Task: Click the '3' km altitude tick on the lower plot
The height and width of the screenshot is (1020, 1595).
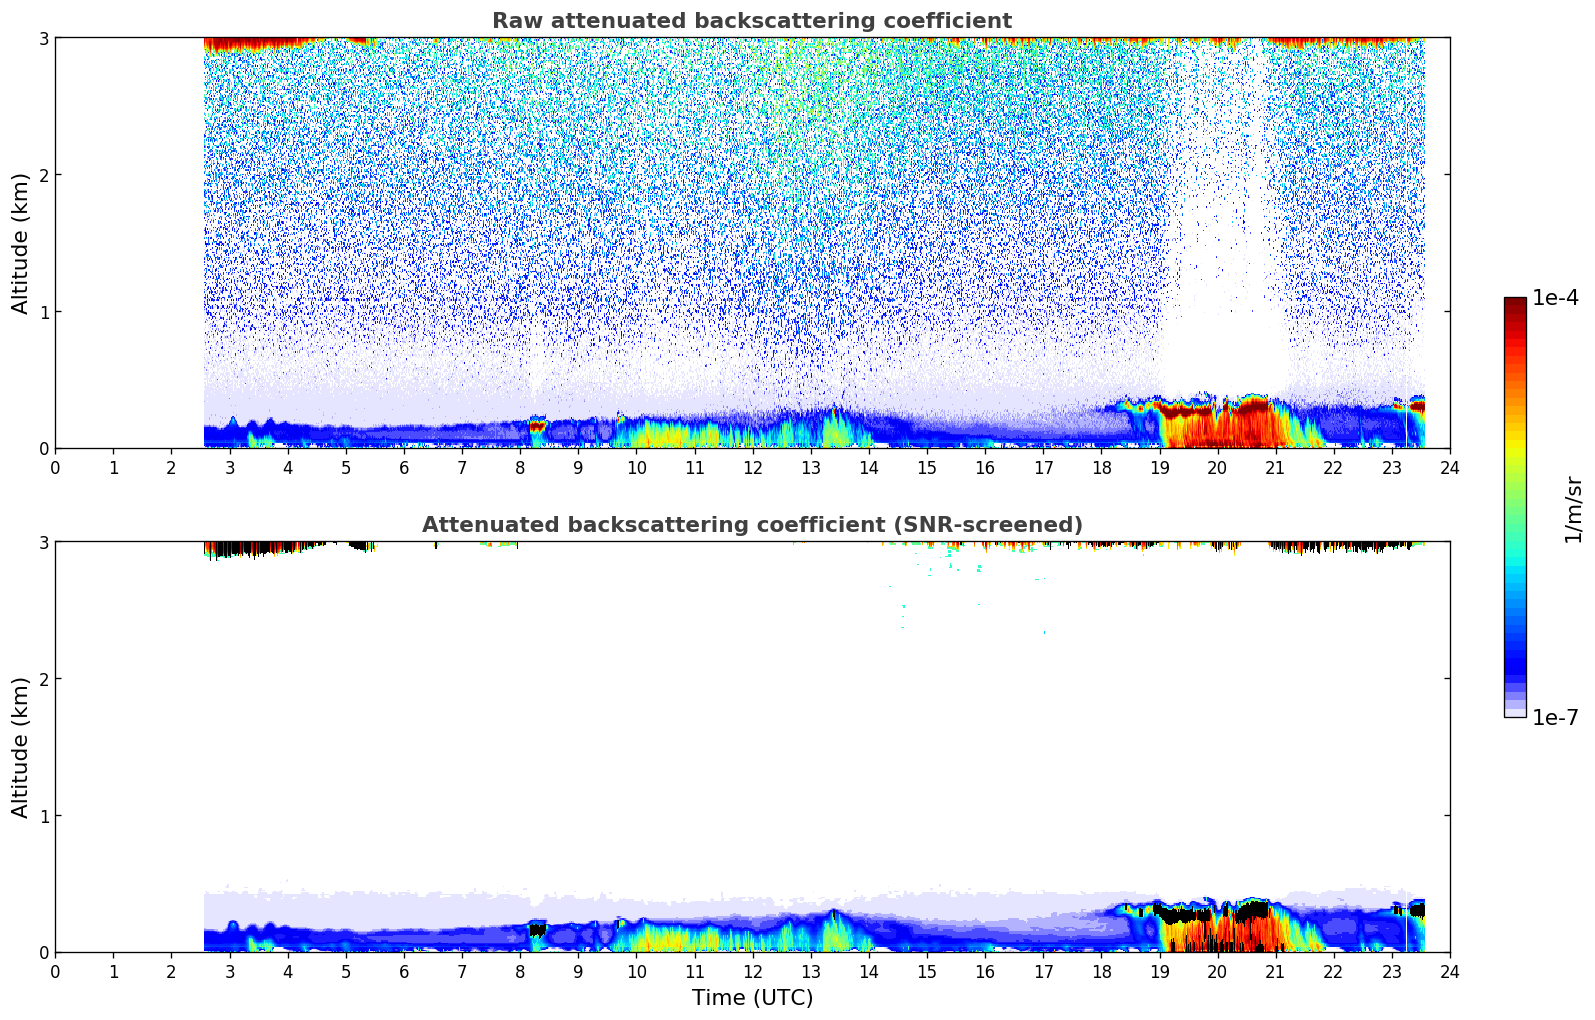Action: tap(43, 542)
